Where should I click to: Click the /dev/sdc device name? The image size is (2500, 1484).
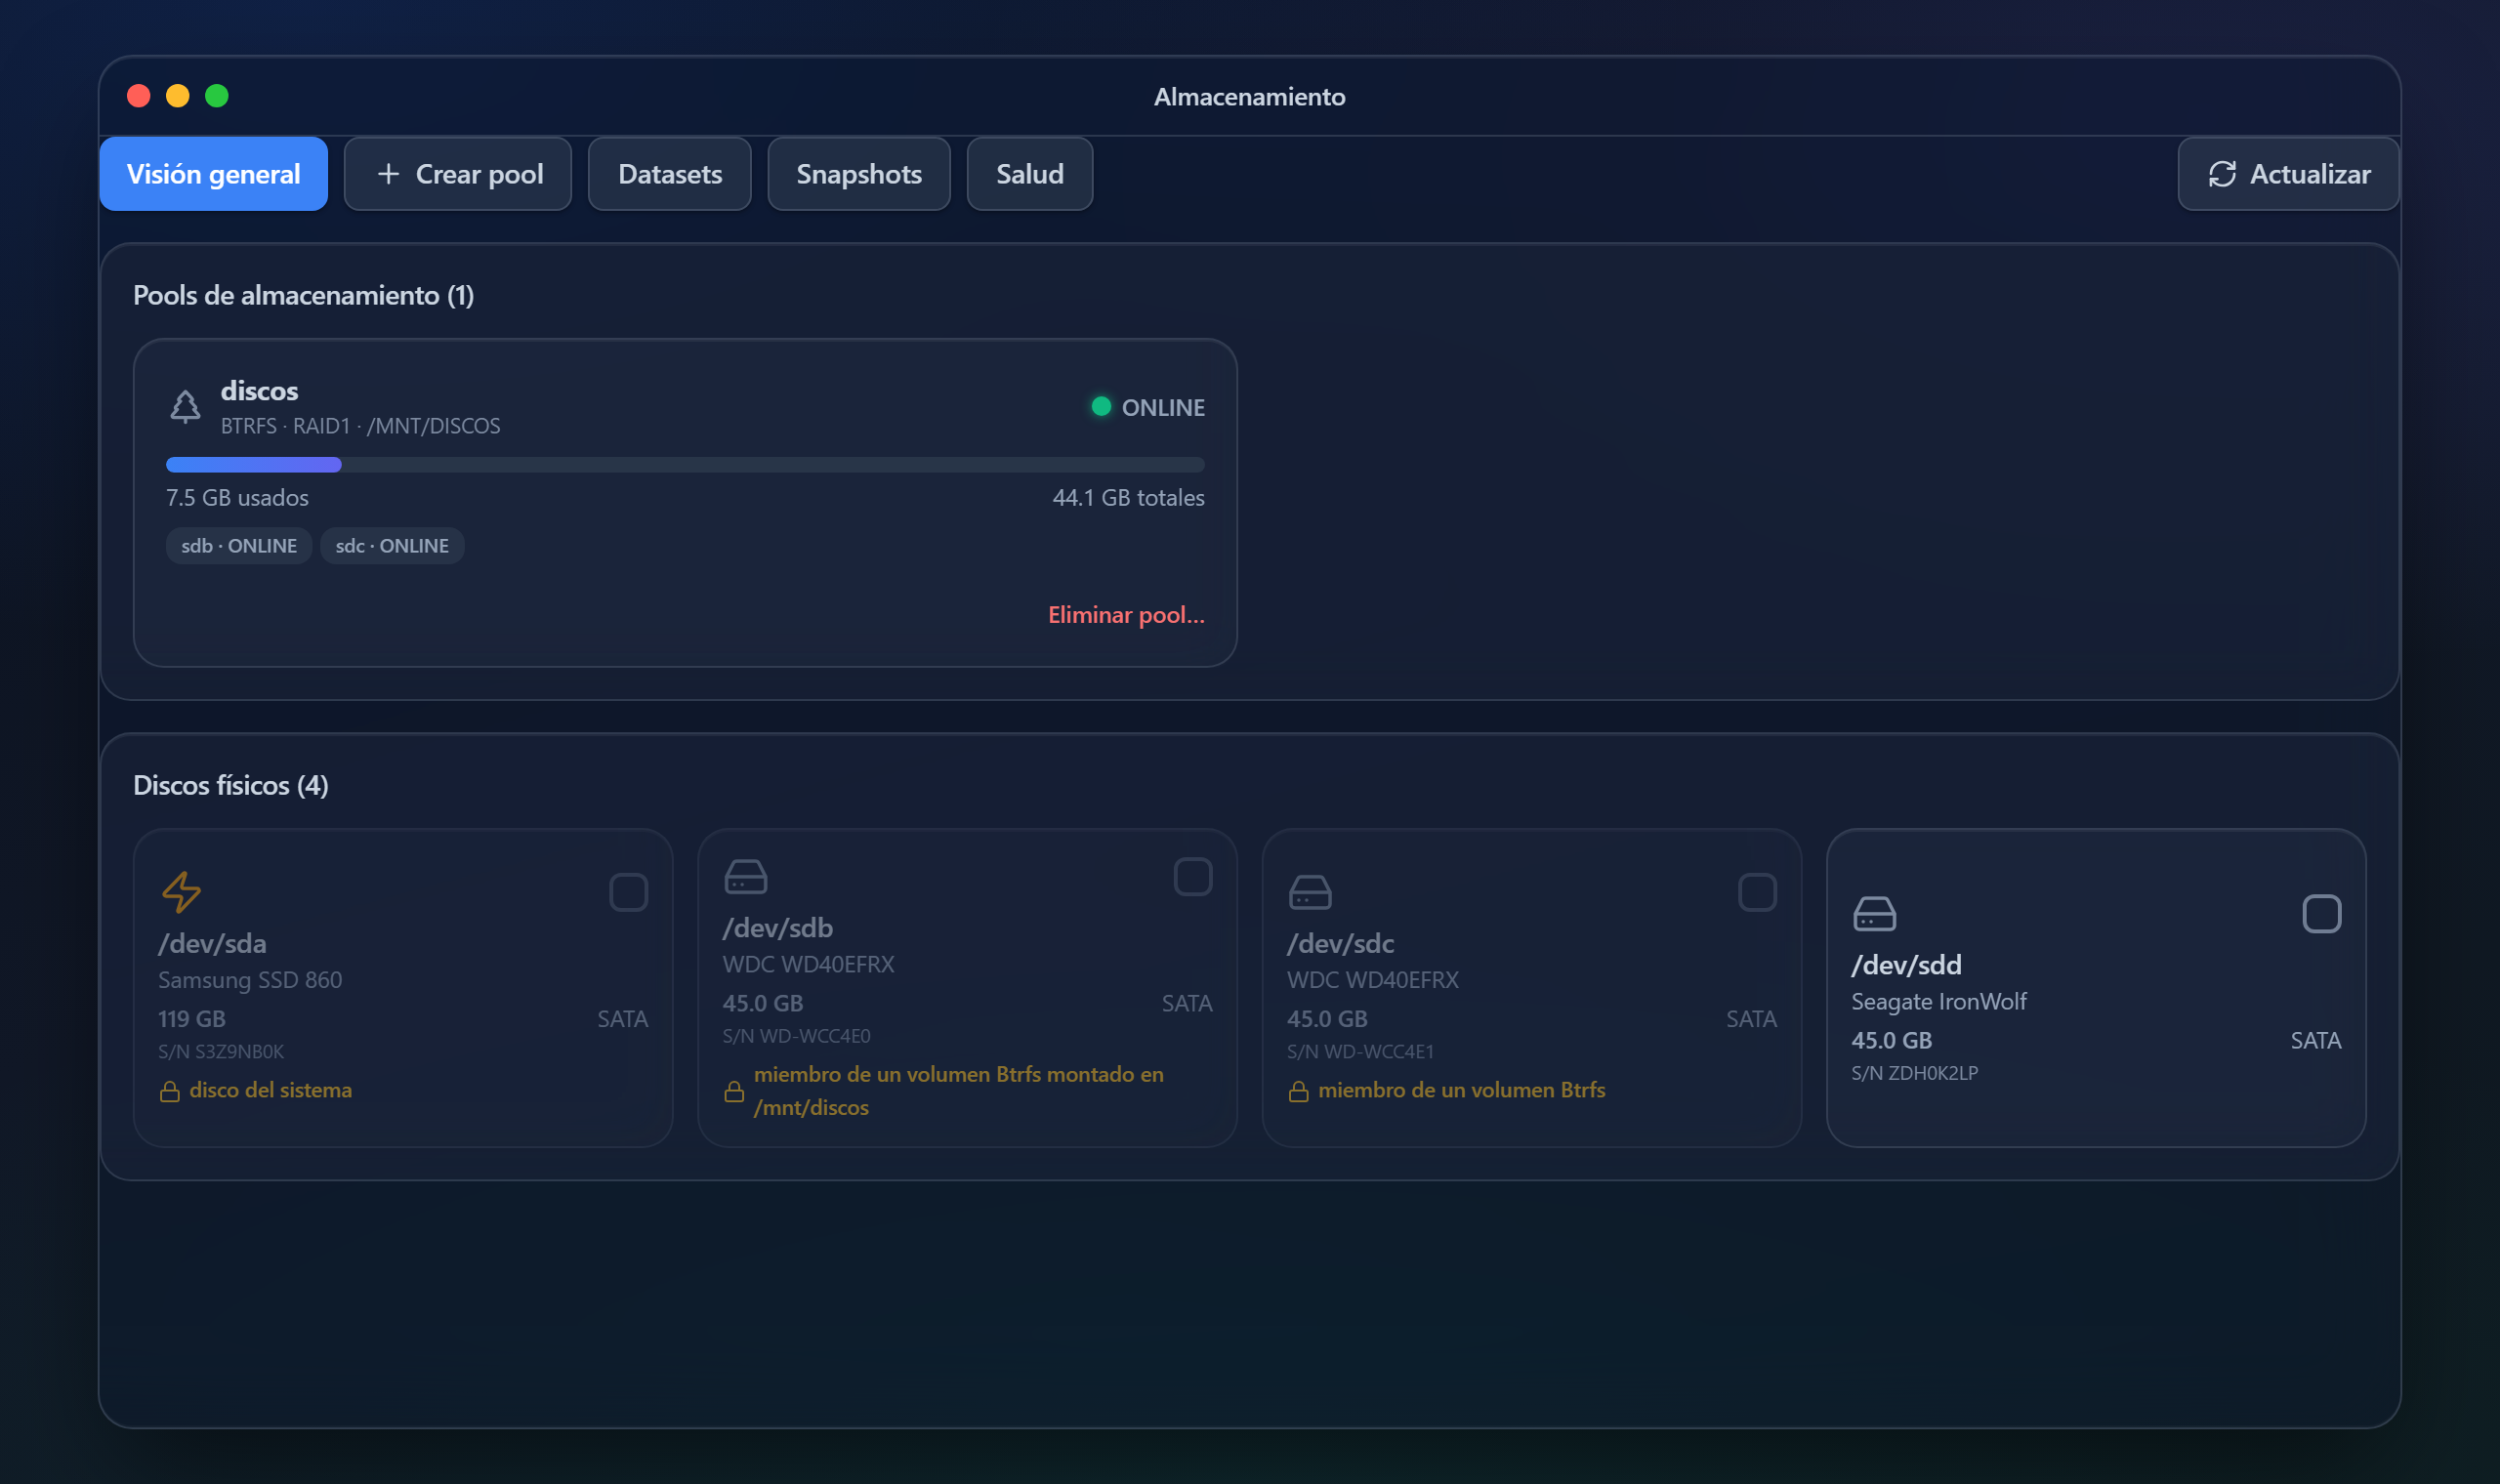[x=1340, y=944]
